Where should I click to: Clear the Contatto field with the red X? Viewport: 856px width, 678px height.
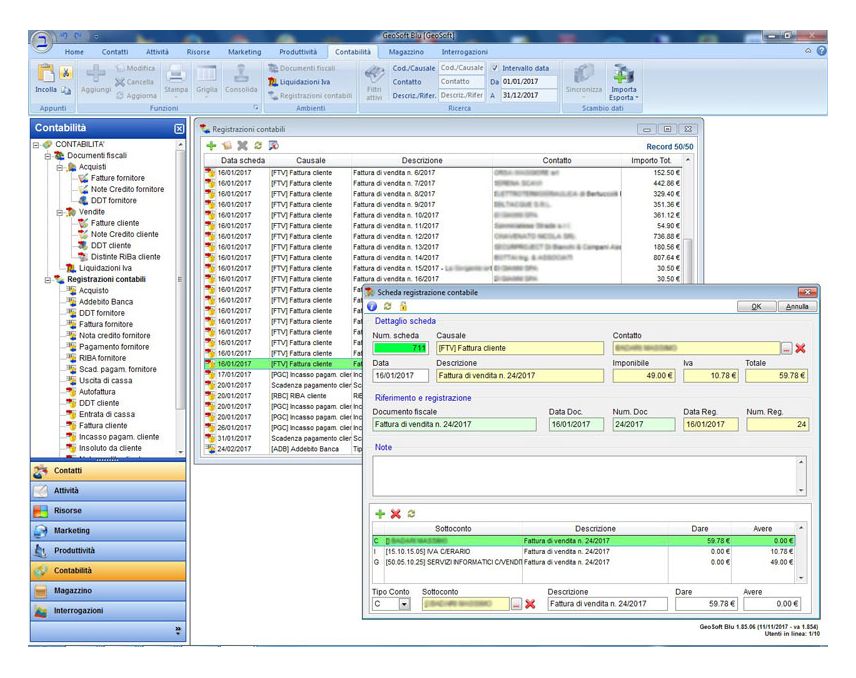click(x=800, y=348)
